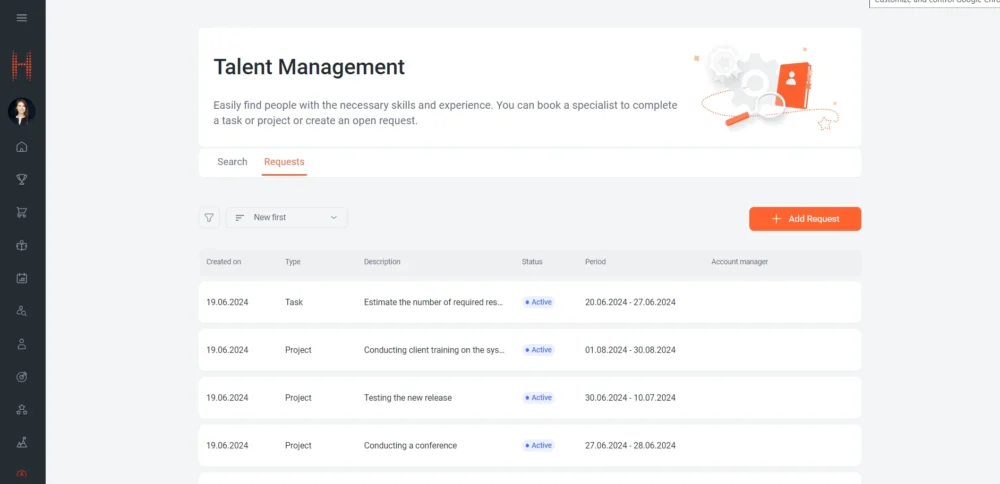This screenshot has height=484, width=1000.
Task: Open the Testing the new release request
Action: pos(408,398)
